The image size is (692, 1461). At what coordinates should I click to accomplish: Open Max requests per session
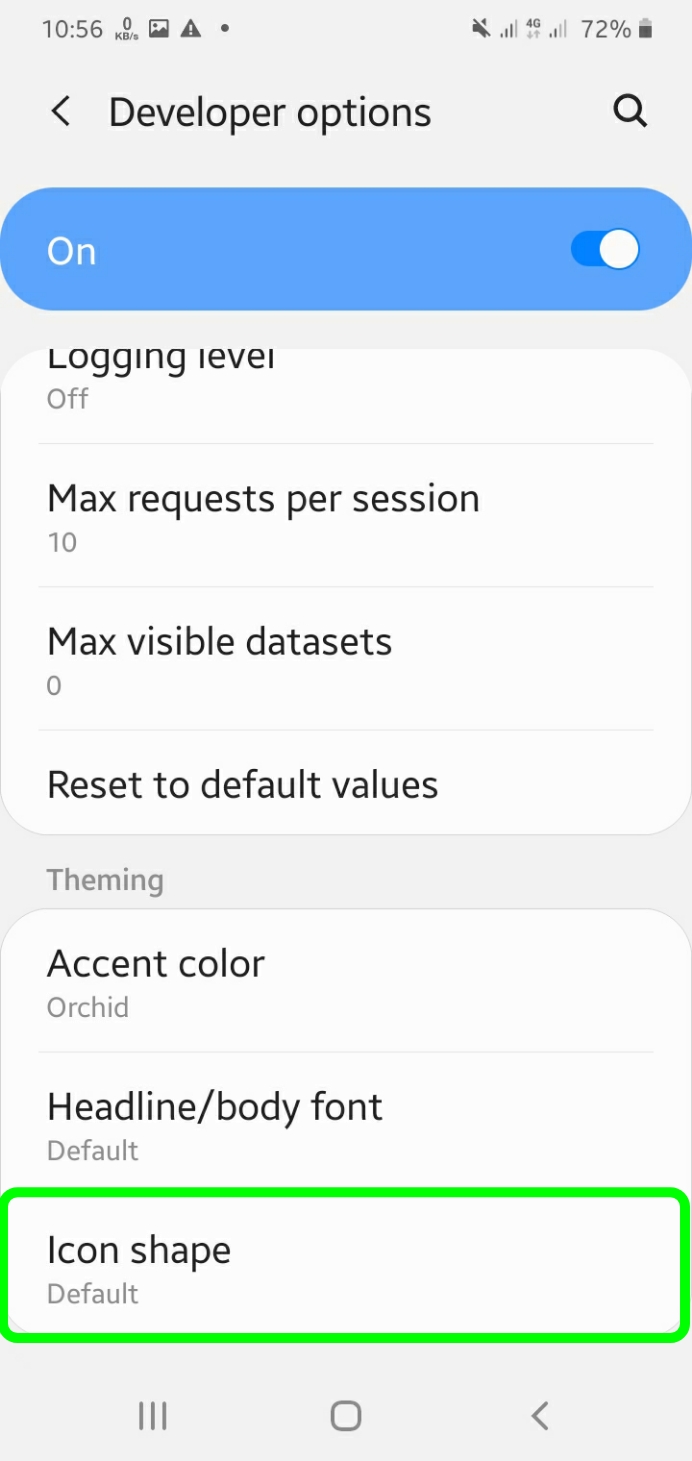[346, 516]
